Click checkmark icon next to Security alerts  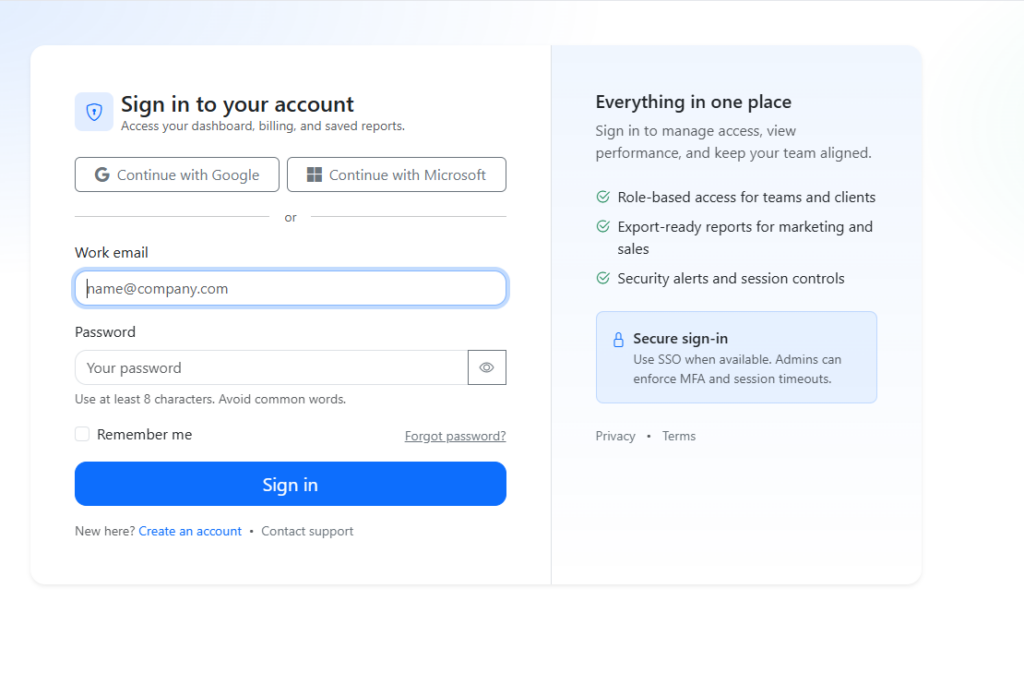click(603, 278)
